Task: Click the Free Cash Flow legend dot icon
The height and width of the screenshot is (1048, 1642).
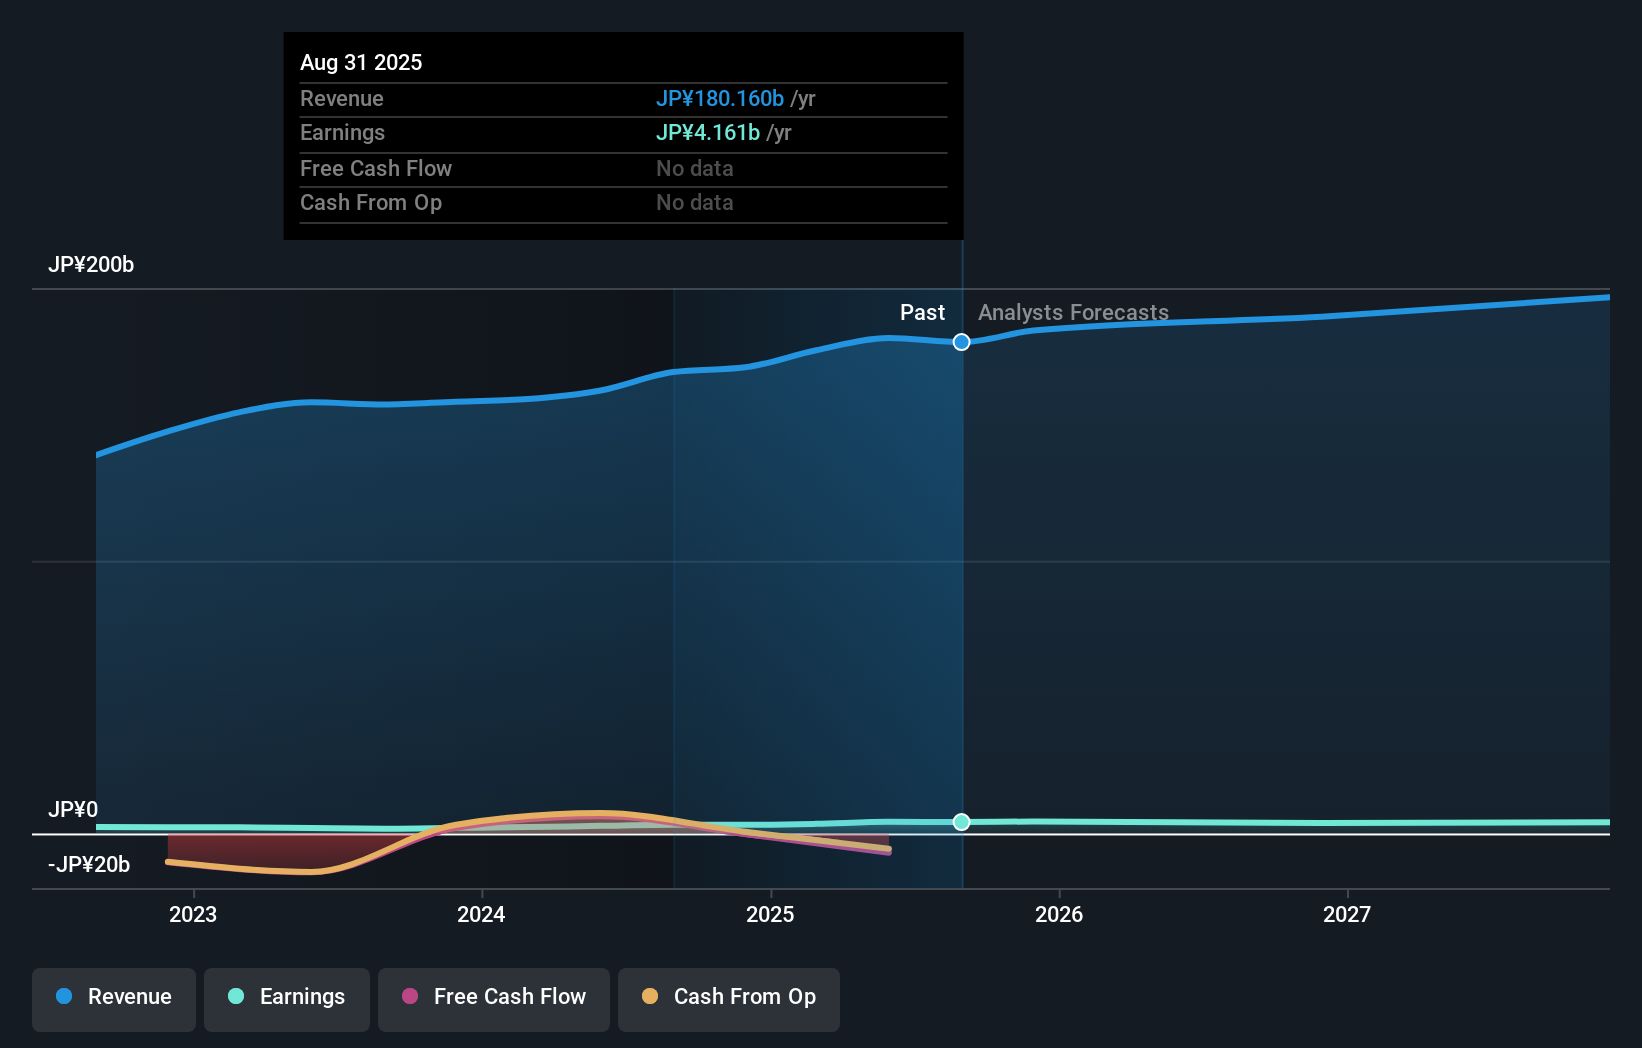Action: pyautogui.click(x=409, y=997)
